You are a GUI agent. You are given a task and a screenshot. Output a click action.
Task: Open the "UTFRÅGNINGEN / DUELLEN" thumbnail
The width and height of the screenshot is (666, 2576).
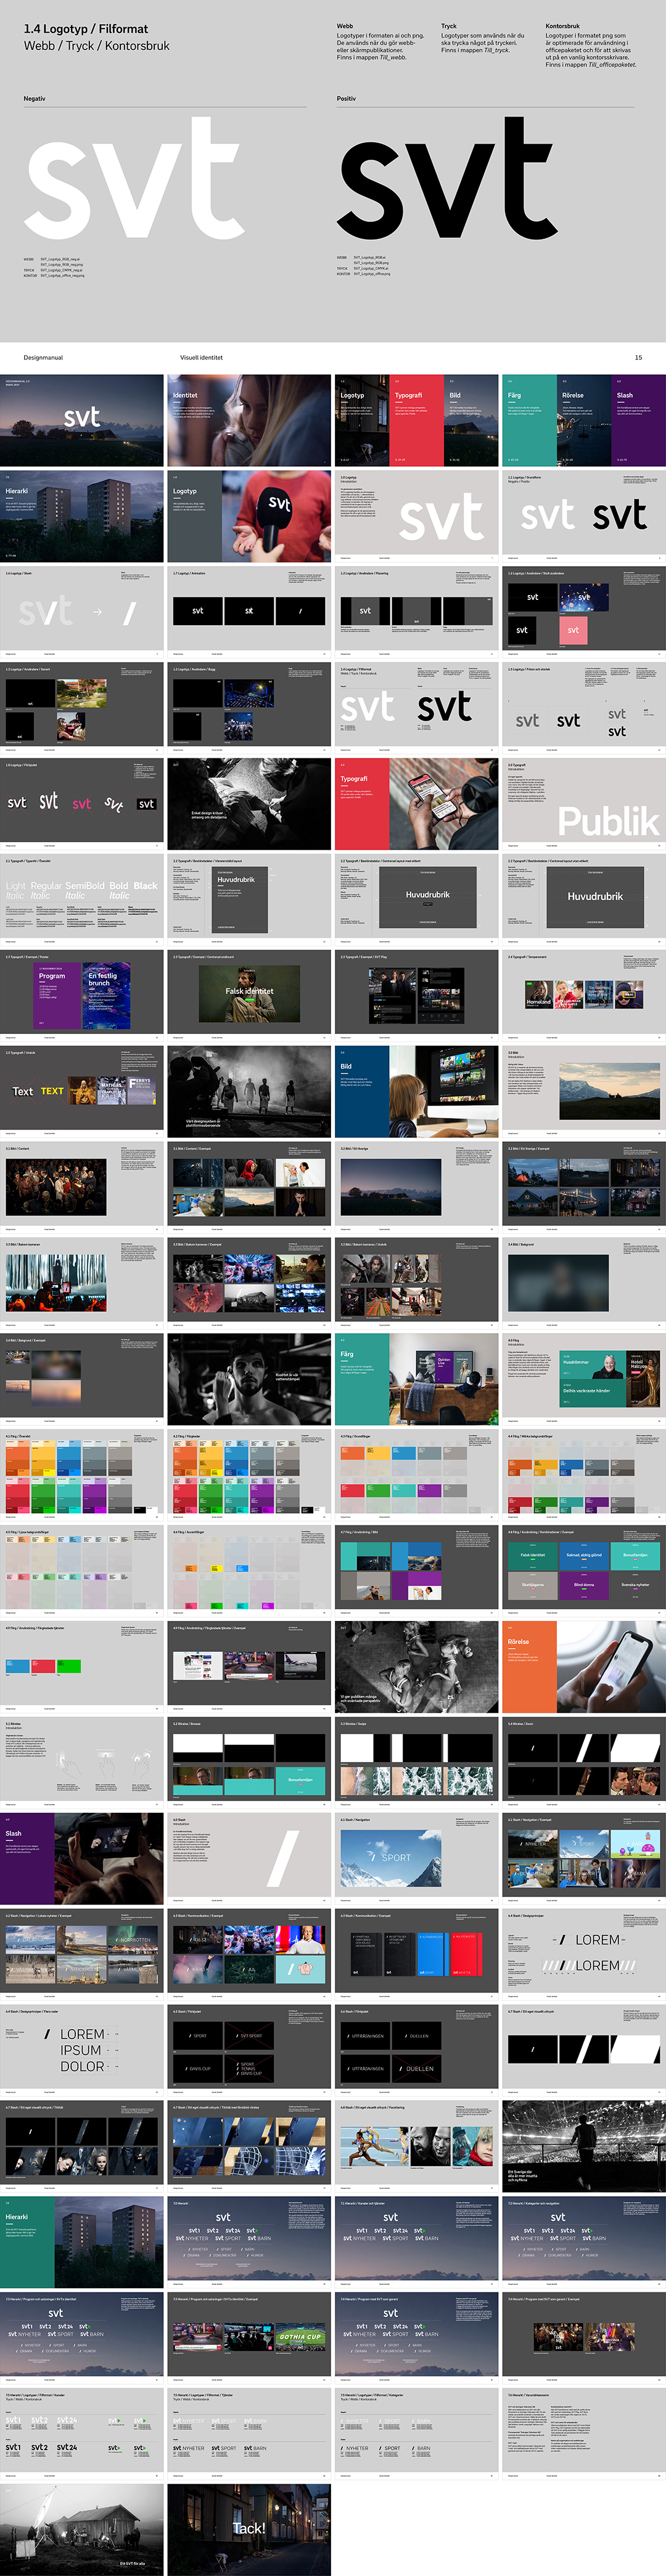[416, 2051]
